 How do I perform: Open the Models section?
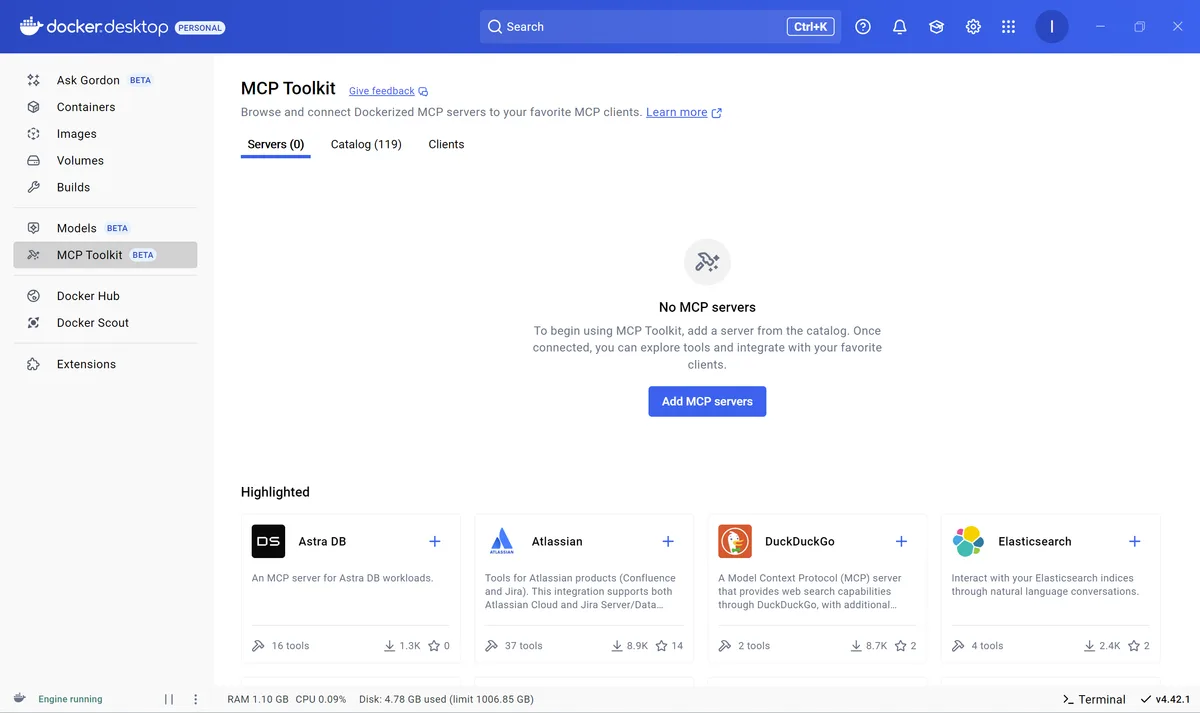[x=105, y=228]
